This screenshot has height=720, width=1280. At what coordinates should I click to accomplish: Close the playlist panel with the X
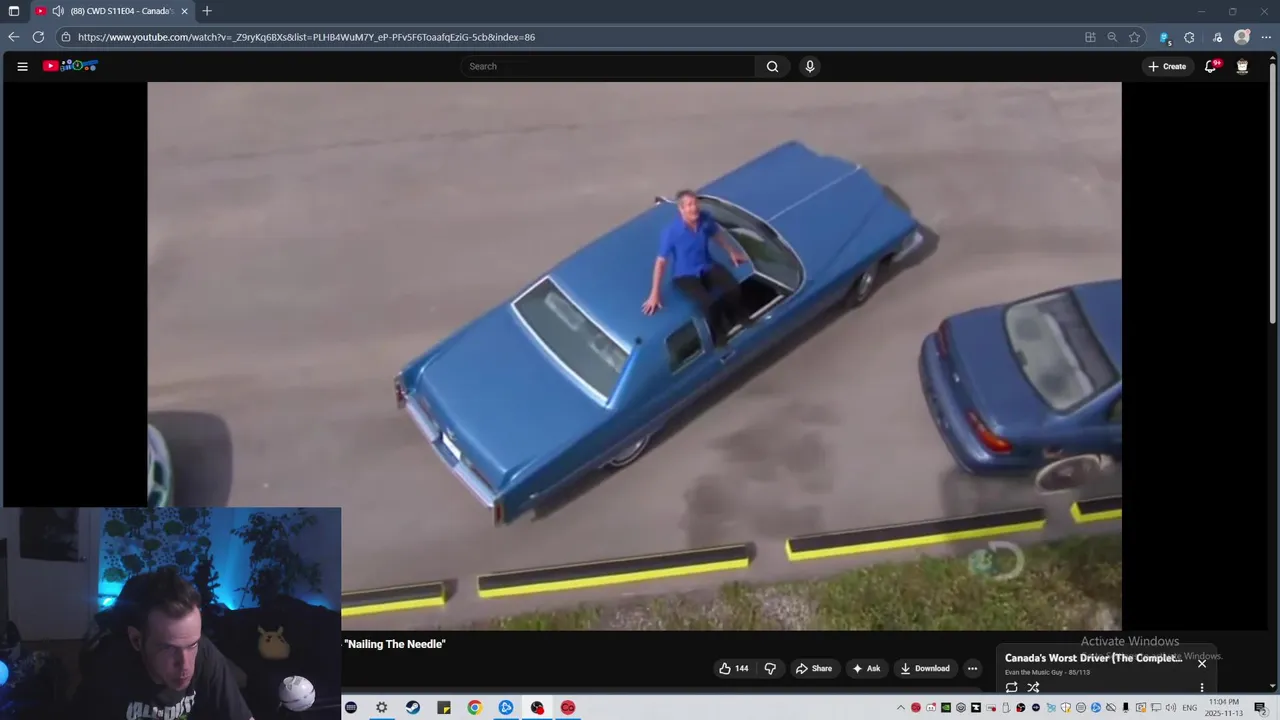1202,663
